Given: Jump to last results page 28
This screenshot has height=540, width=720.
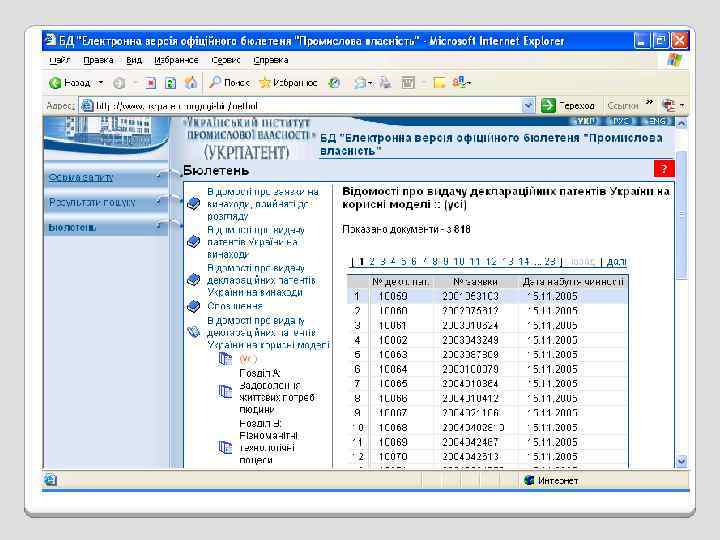Looking at the screenshot, I should 550,261.
